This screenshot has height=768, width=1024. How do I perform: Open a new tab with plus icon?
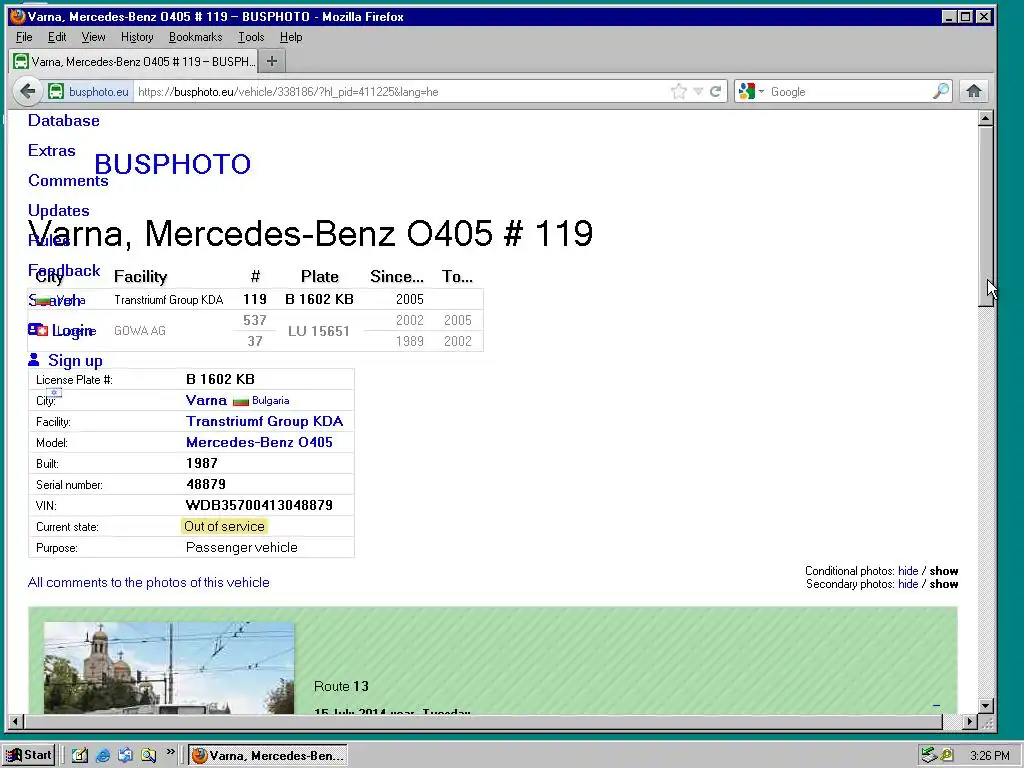272,61
